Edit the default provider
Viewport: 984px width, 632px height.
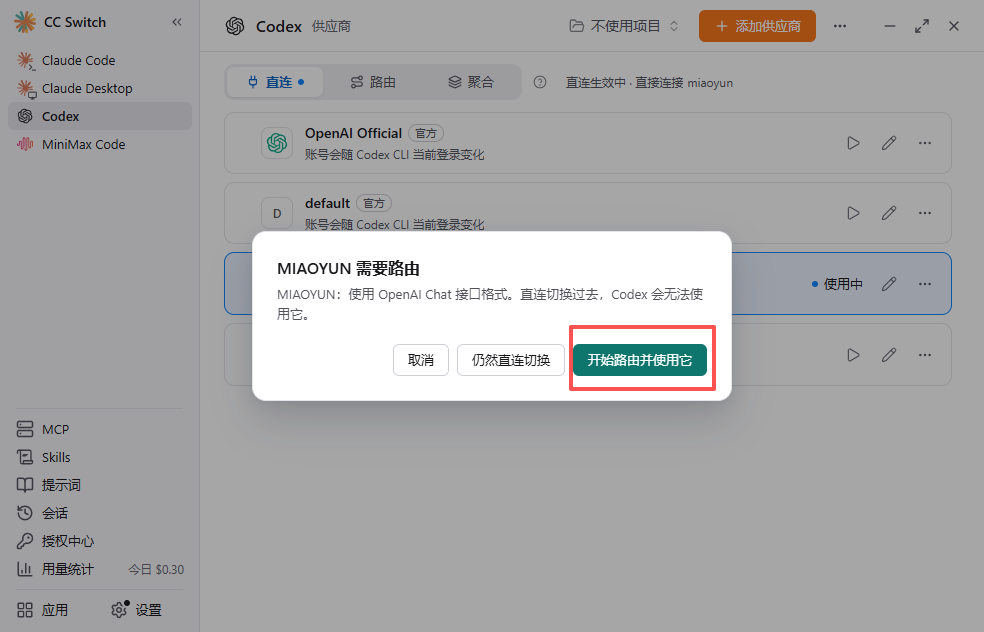coord(889,213)
